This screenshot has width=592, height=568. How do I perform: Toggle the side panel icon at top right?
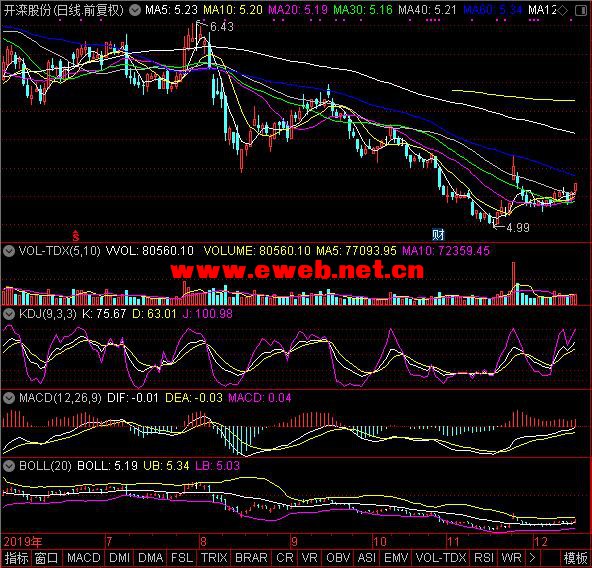click(x=580, y=10)
